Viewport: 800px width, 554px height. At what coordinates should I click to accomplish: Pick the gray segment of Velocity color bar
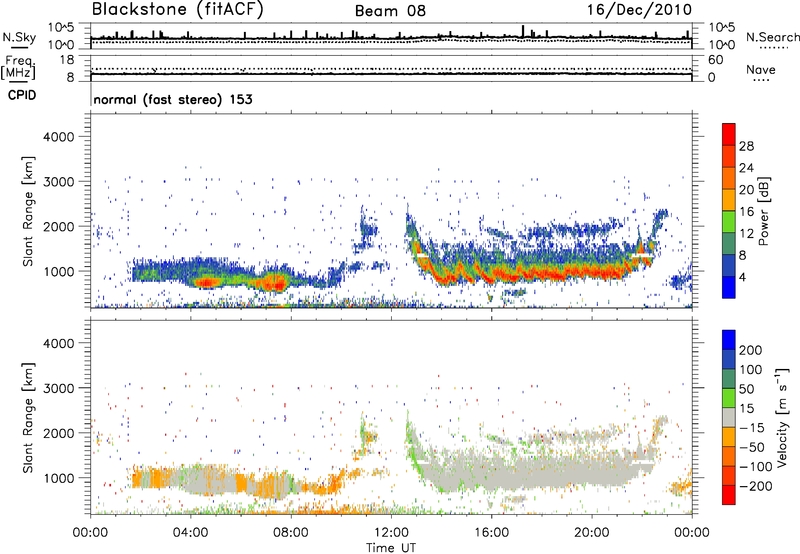pyautogui.click(x=729, y=418)
